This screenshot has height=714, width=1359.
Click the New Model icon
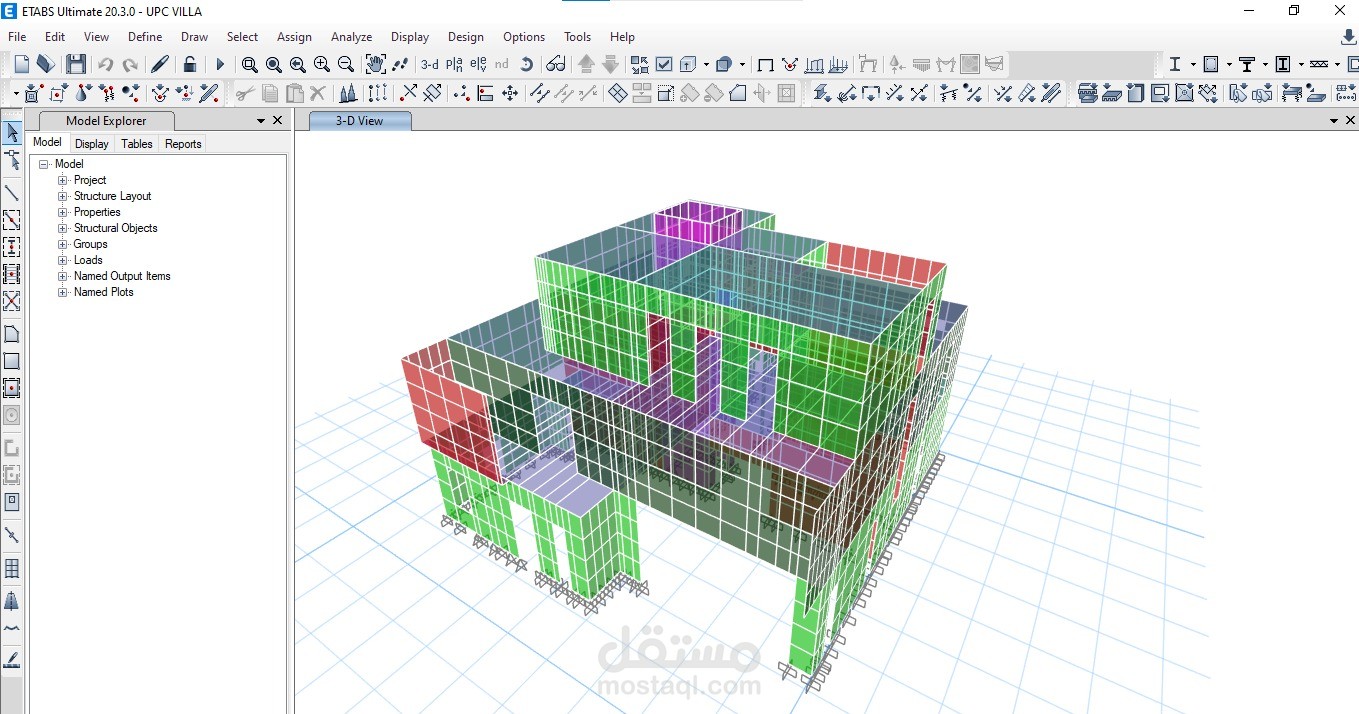pos(22,64)
